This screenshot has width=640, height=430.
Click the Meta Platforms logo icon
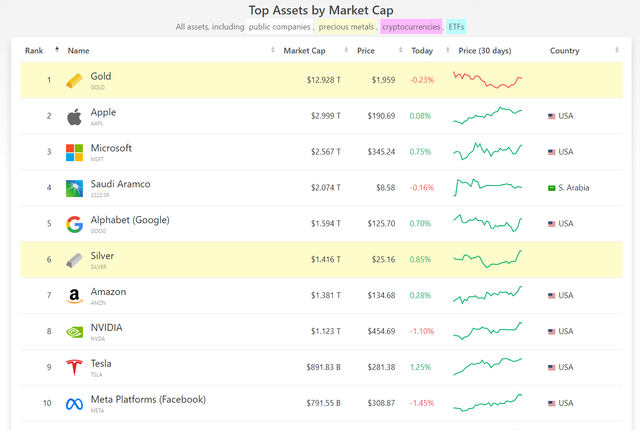[x=74, y=404]
